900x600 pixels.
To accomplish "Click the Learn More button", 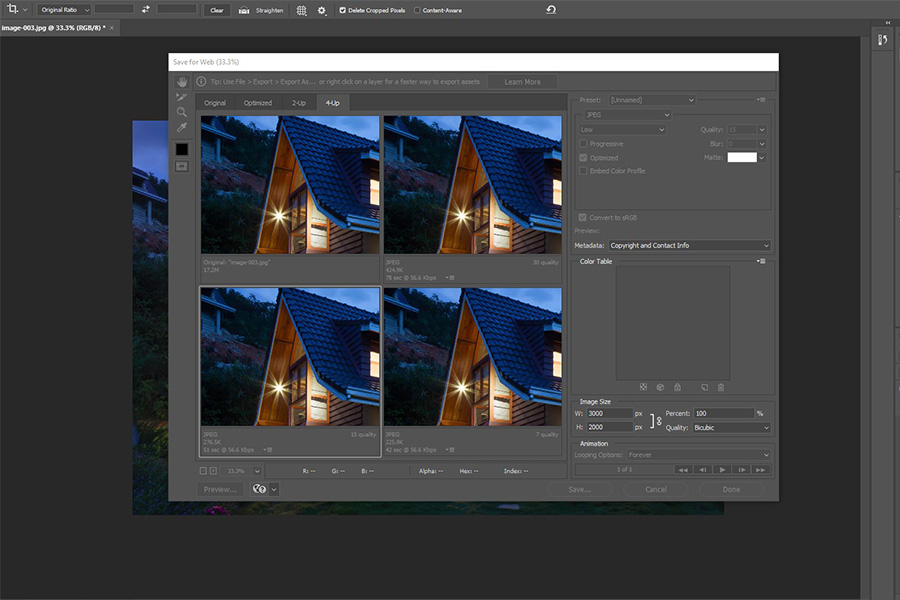I will [x=522, y=82].
